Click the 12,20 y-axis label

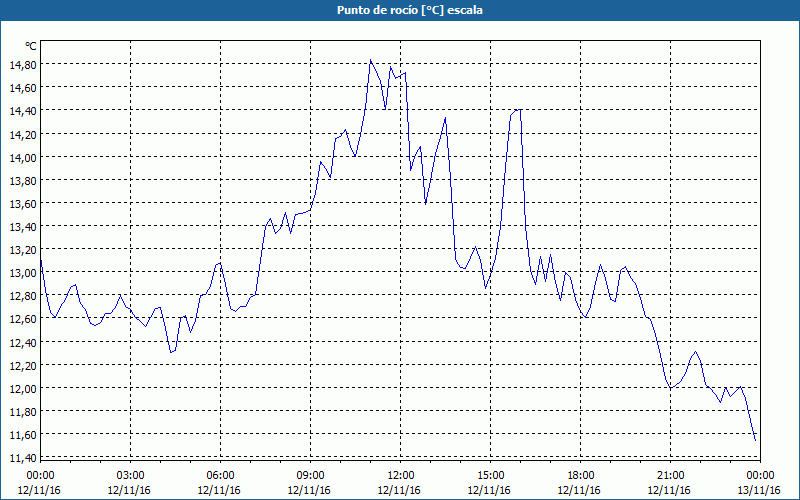coord(22,365)
